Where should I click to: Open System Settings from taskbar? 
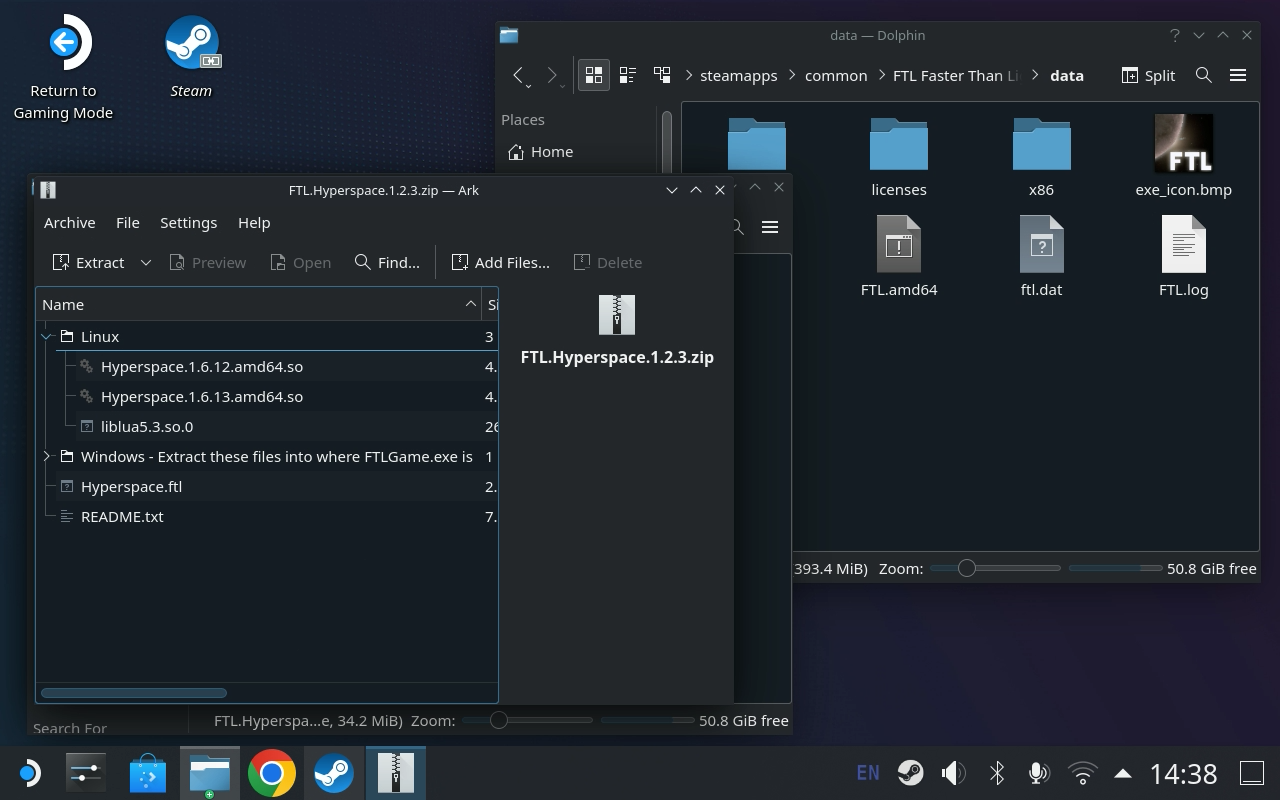click(85, 773)
